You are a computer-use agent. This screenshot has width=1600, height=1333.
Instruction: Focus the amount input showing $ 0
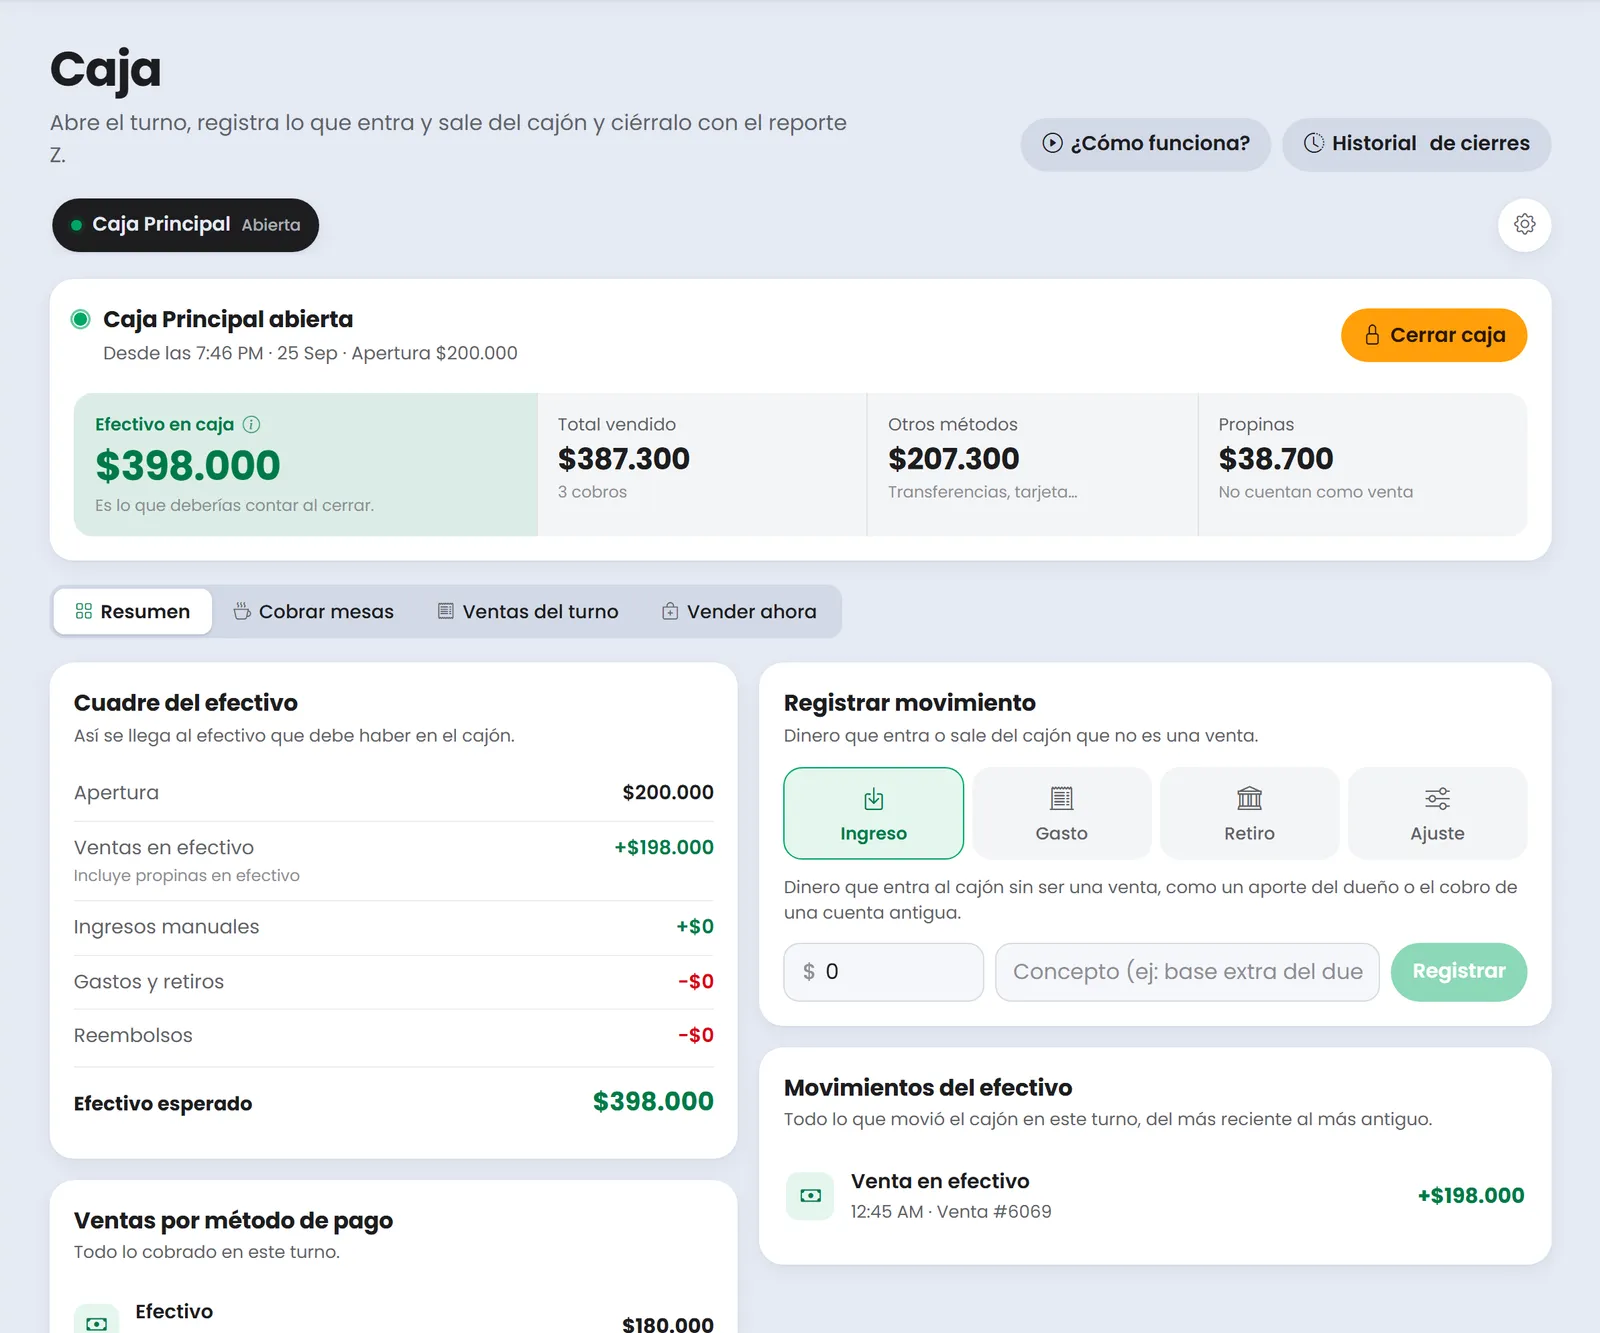pyautogui.click(x=884, y=972)
